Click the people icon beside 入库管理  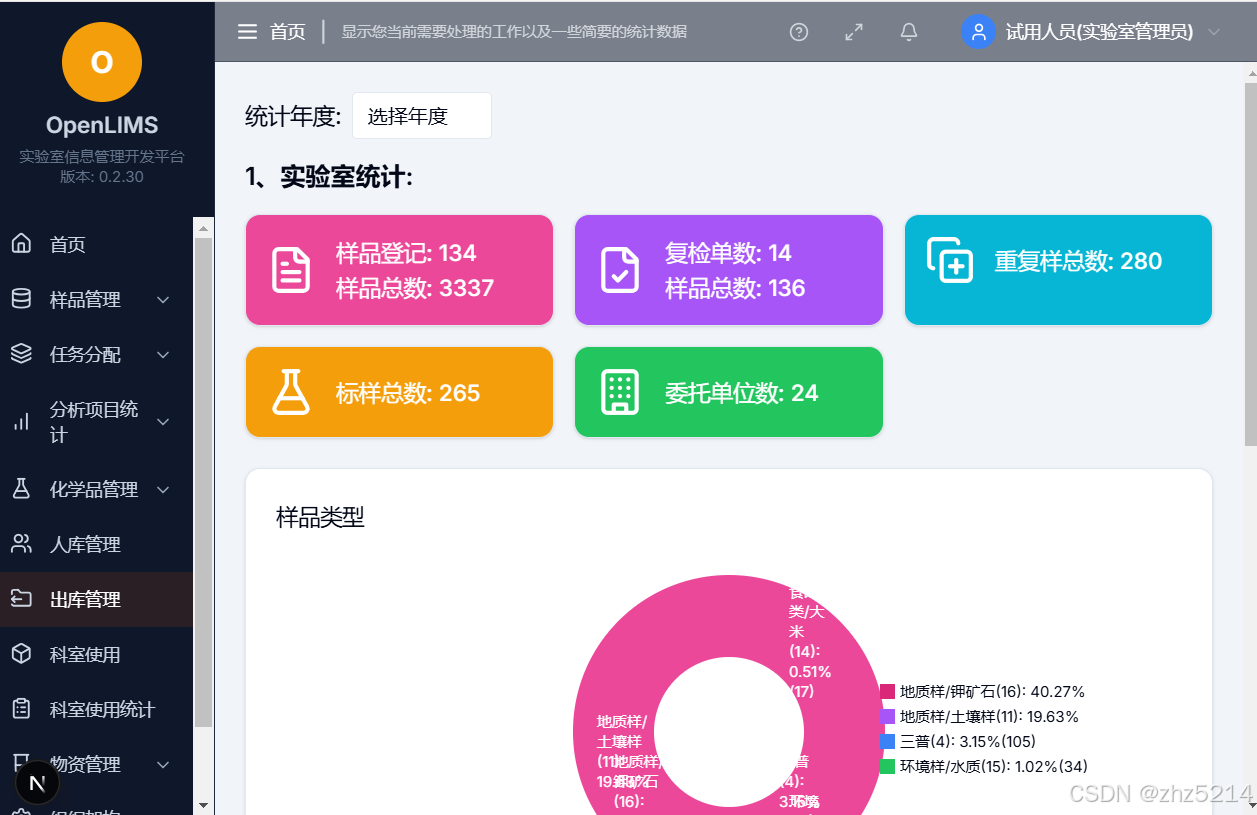21,544
